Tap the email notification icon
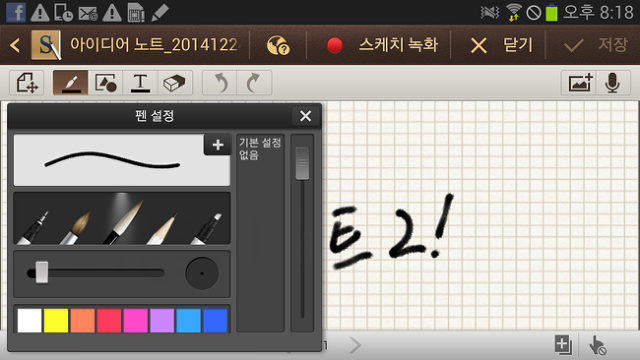 (x=88, y=13)
